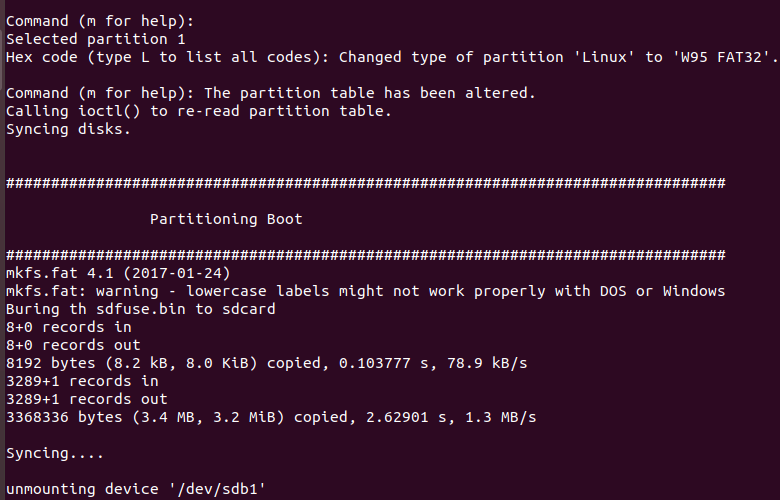780x500 pixels.
Task: Click the "Calling ioctl()" output line
Action: [x=199, y=111]
